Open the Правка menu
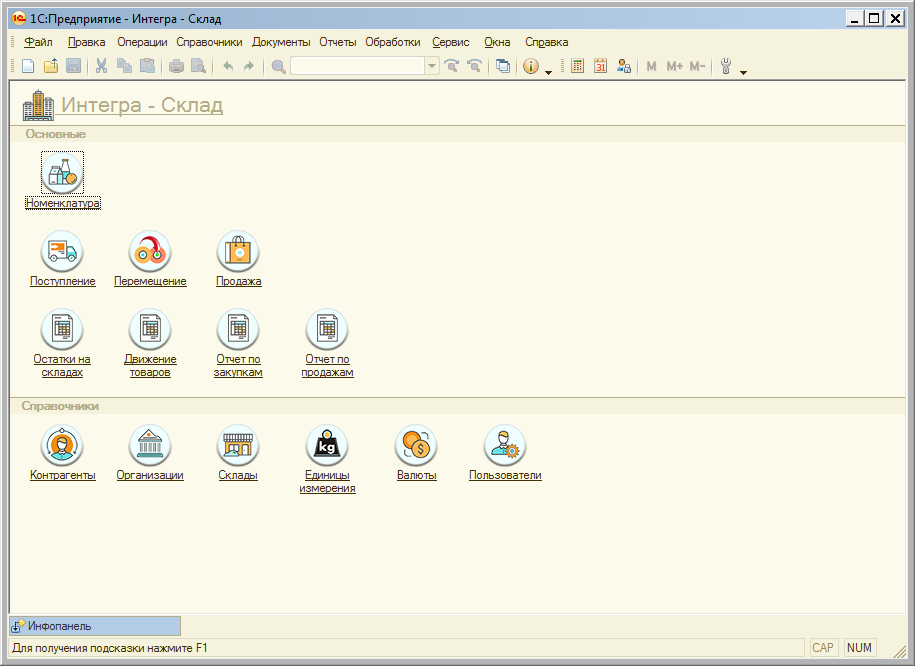The height and width of the screenshot is (666, 915). click(x=86, y=42)
